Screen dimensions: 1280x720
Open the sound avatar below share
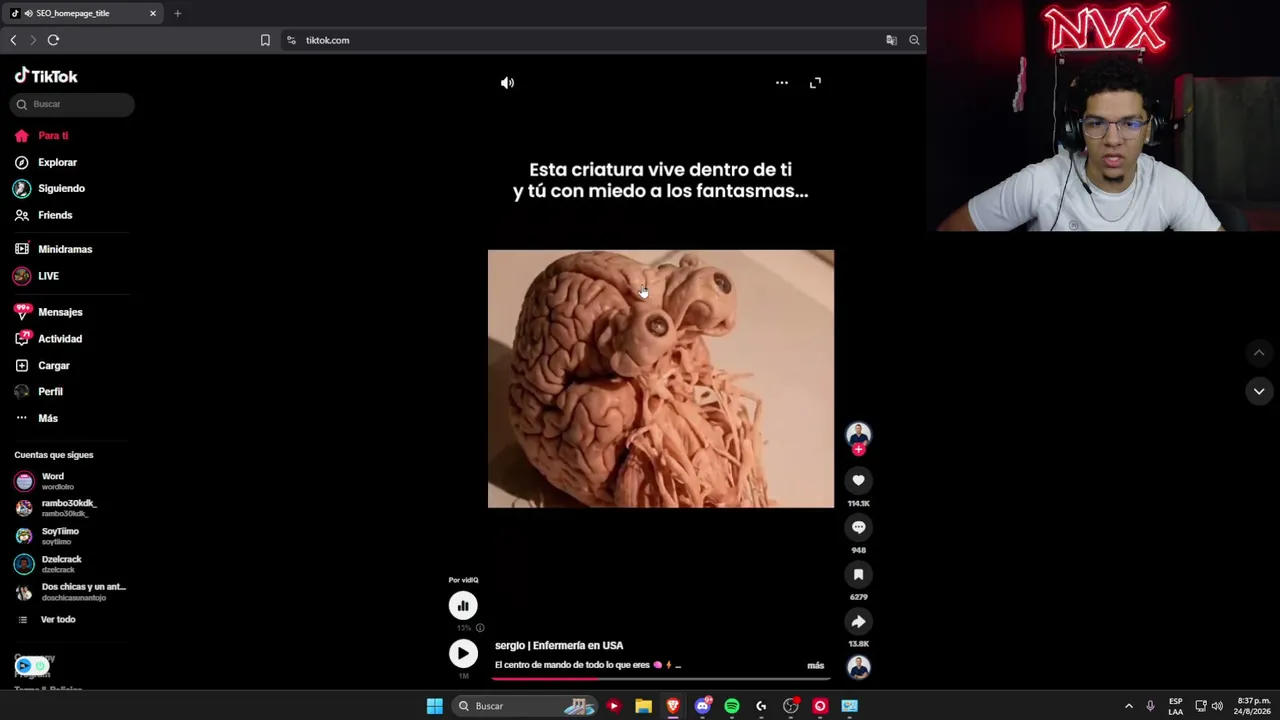pyautogui.click(x=858, y=667)
